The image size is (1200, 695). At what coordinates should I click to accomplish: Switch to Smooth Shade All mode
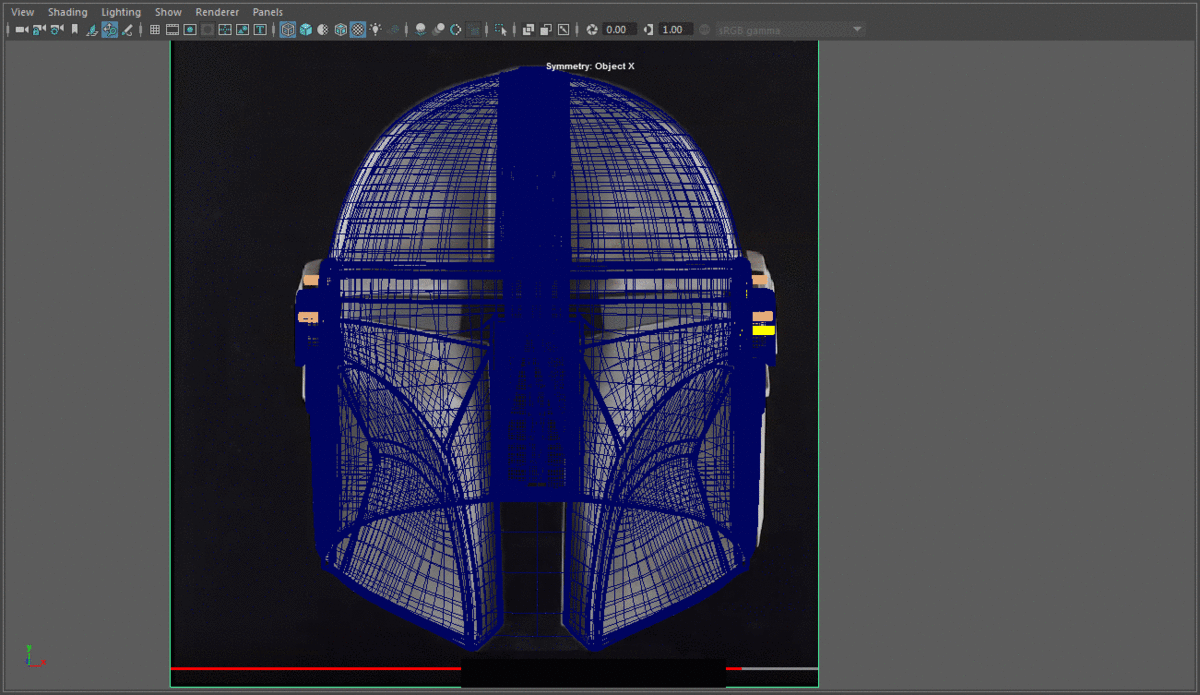(x=305, y=30)
